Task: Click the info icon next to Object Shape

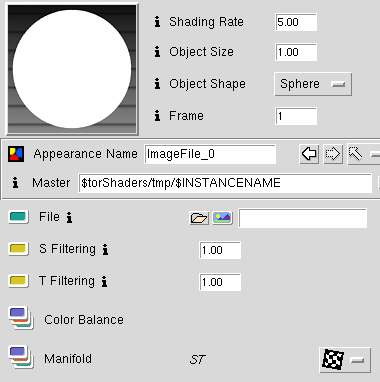Action: click(157, 84)
